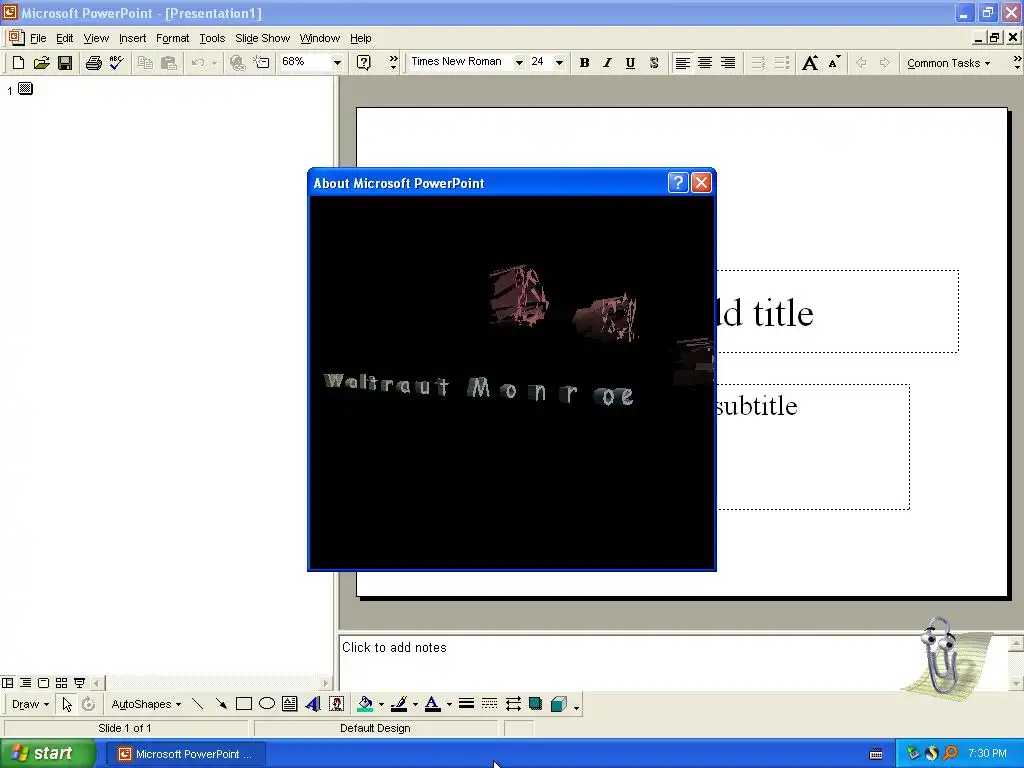
Task: Open the Times New Roman font dropdown
Action: (519, 63)
